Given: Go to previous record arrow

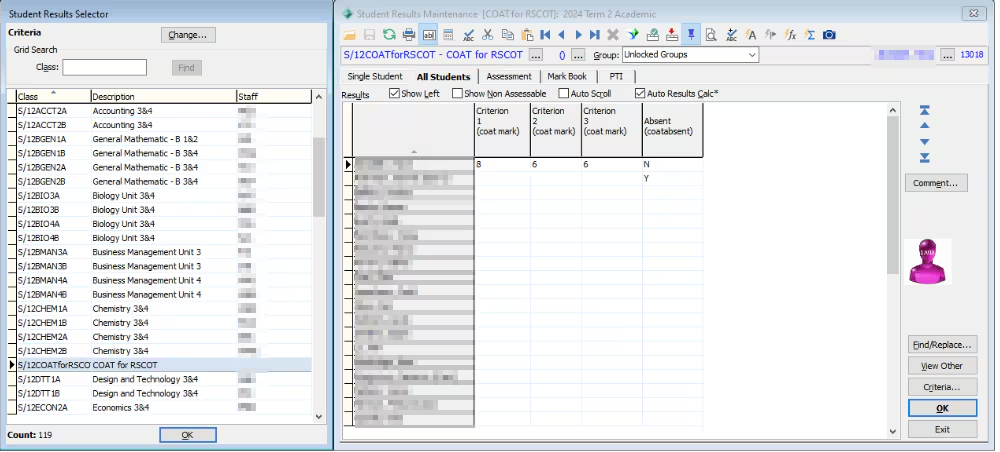Looking at the screenshot, I should [561, 35].
